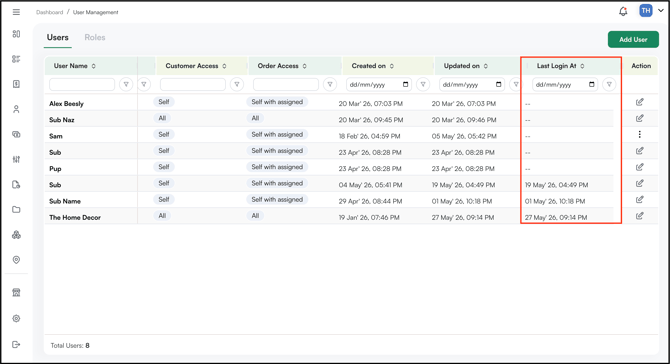670x364 pixels.
Task: Open the User Name filter funnel icon
Action: 126,84
